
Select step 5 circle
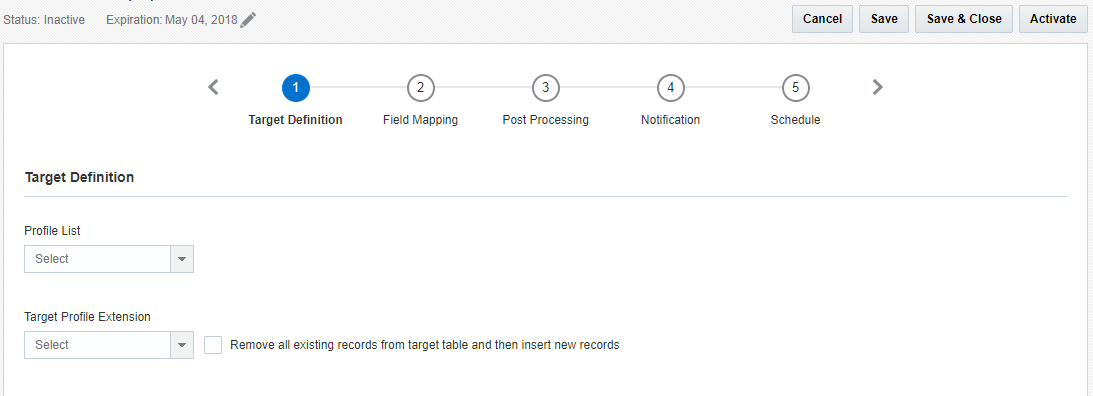coord(795,87)
